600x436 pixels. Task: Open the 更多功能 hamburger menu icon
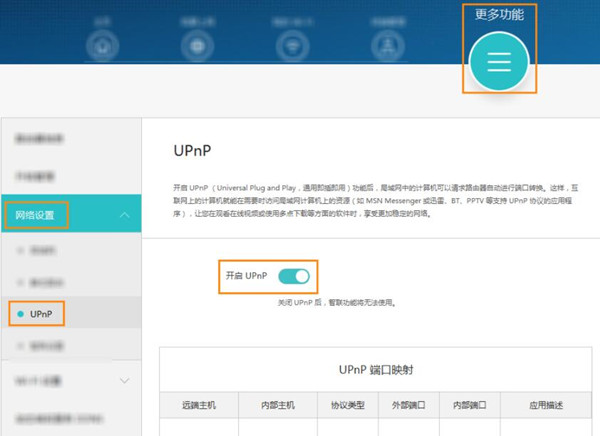point(499,62)
